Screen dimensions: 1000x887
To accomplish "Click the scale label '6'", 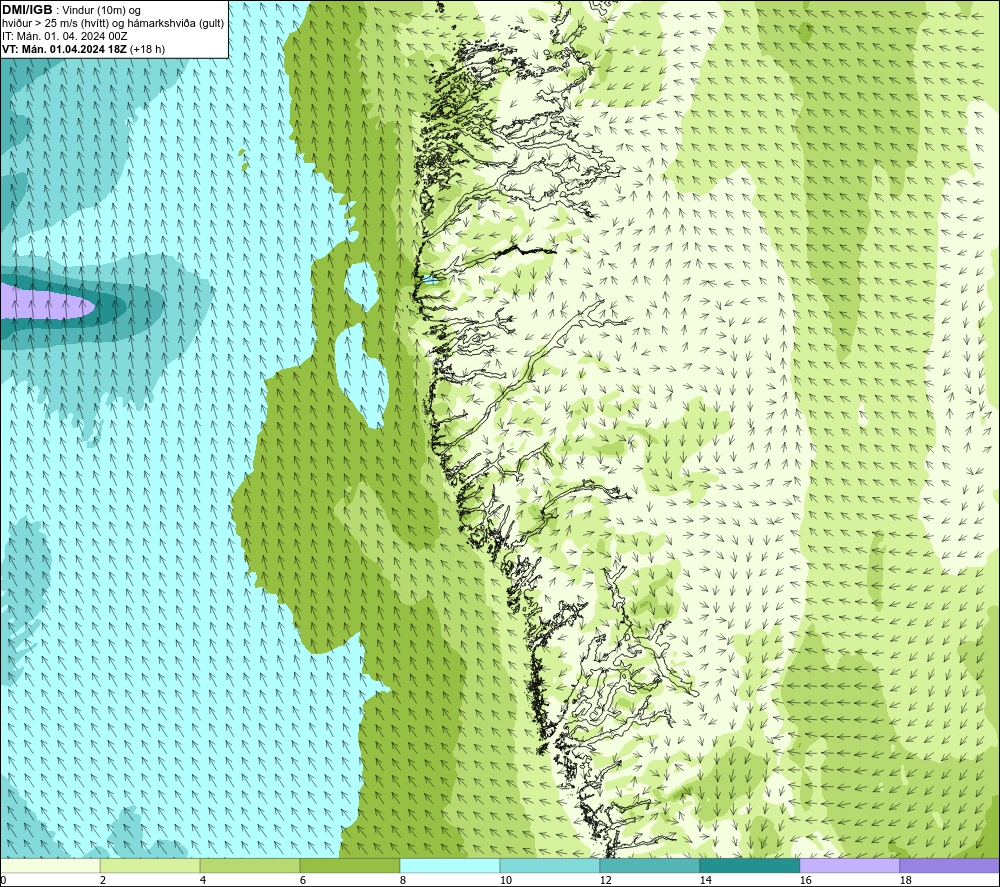I will point(302,880).
